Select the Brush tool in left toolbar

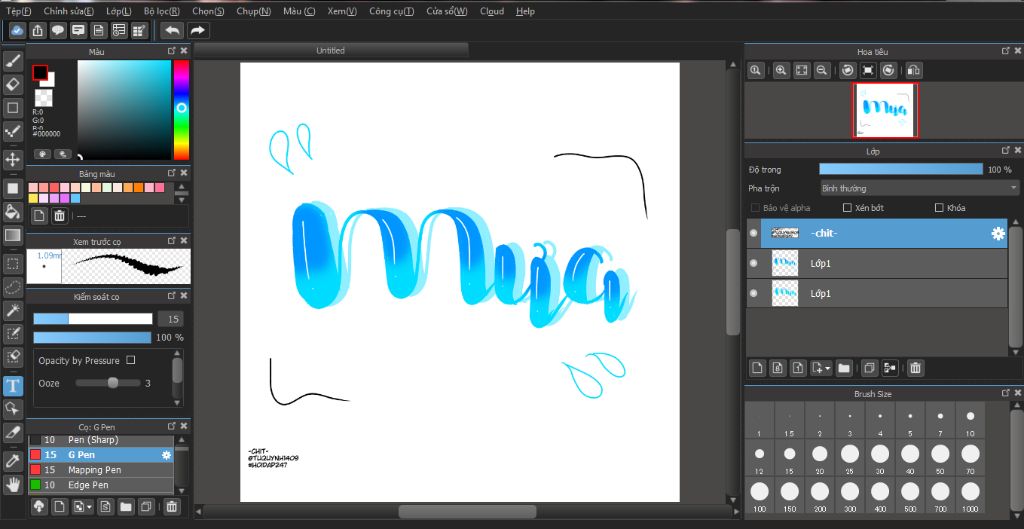click(x=13, y=61)
